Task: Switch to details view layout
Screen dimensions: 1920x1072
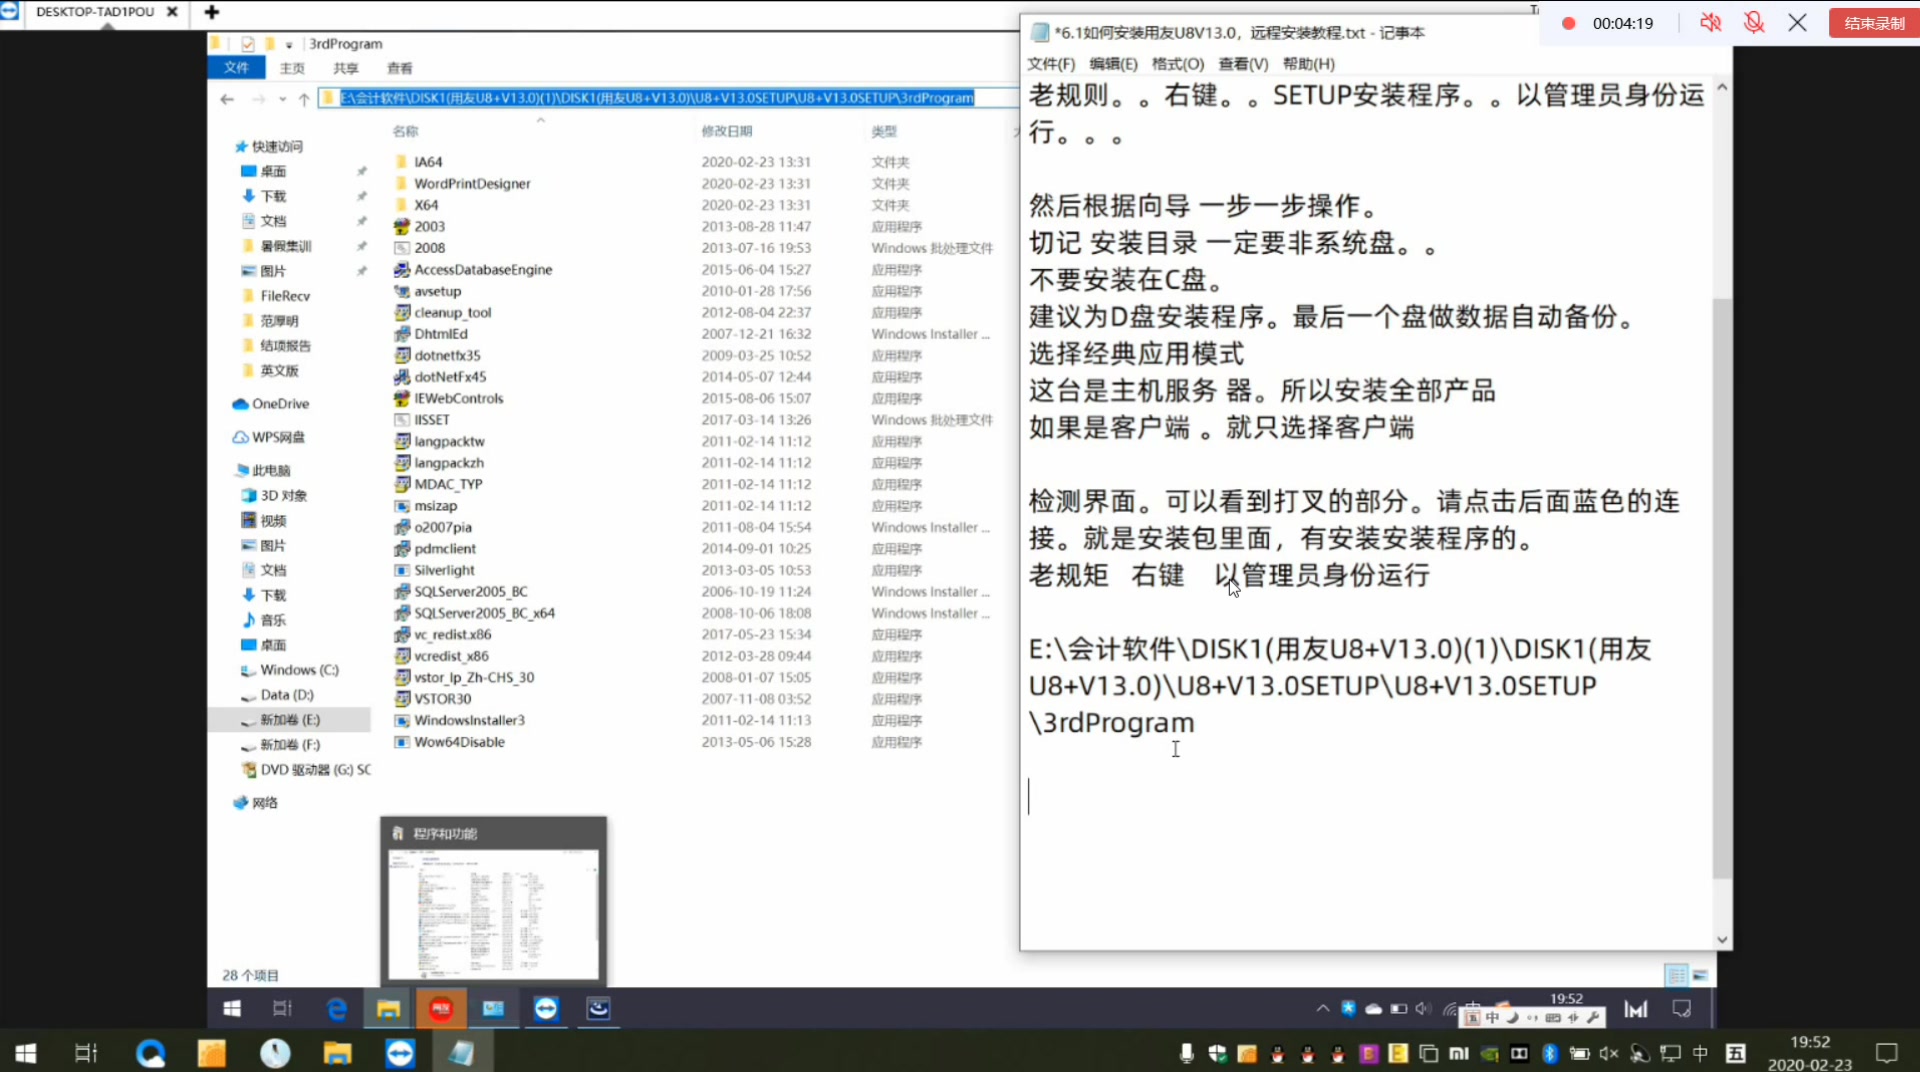Action: [1676, 975]
